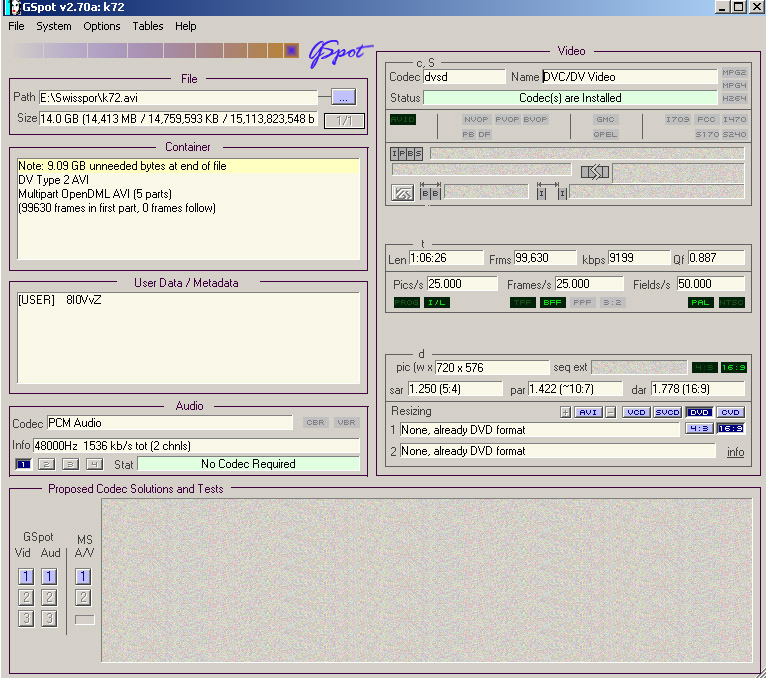This screenshot has width=766, height=678.
Task: Select the 16:9 resizing aspect button
Action: 730,428
